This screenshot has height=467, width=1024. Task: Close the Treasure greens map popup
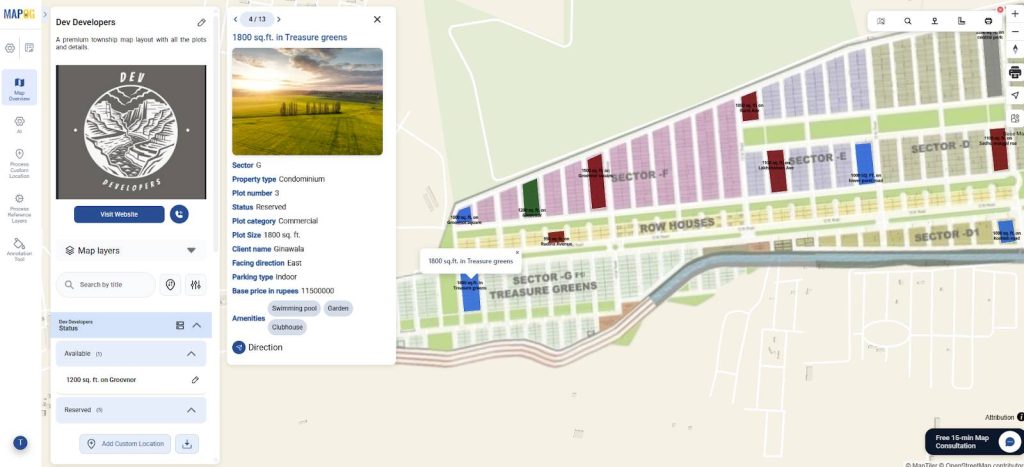click(517, 252)
